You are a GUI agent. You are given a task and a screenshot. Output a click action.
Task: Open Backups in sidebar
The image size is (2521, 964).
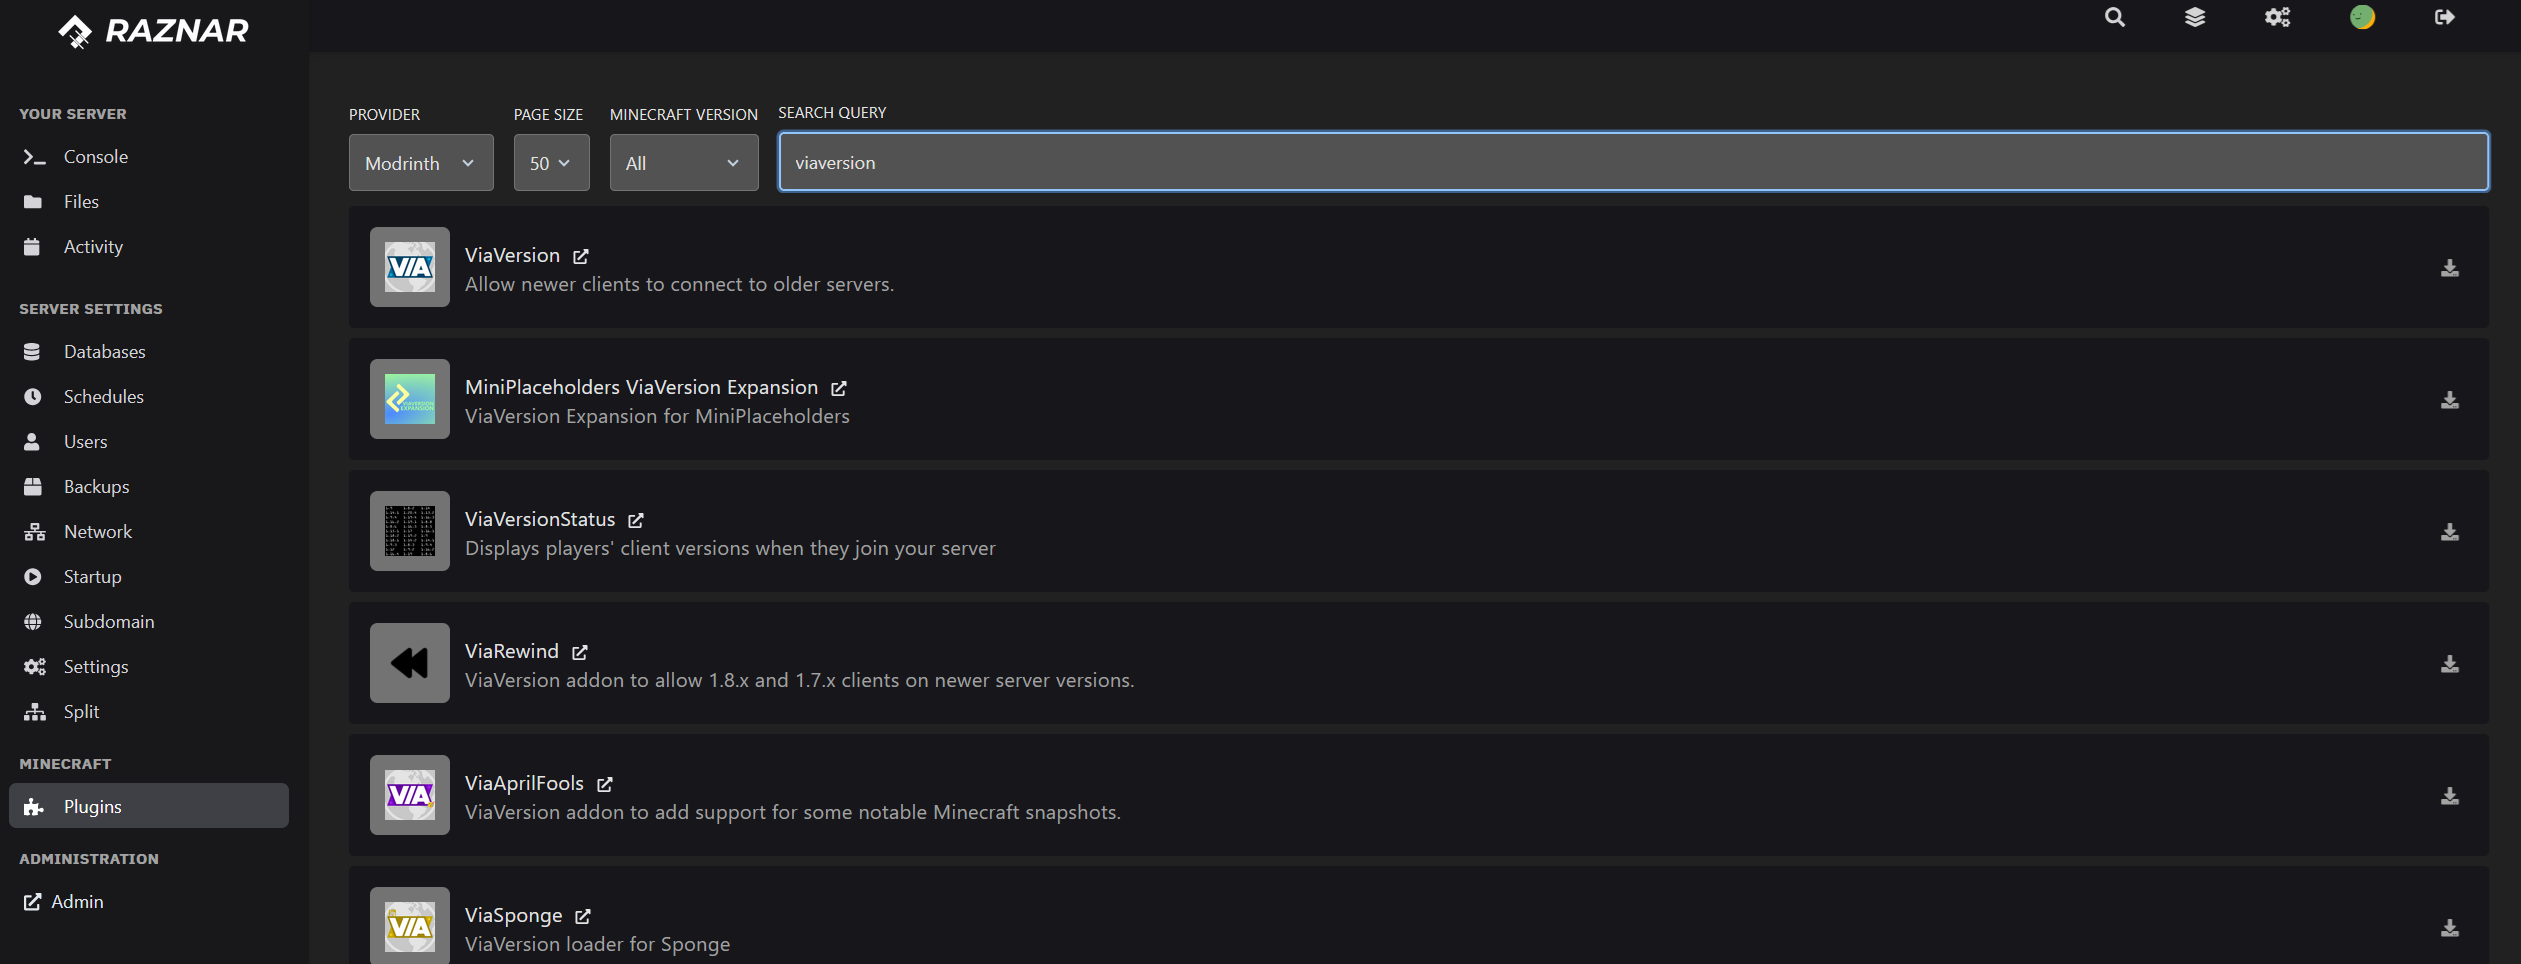149,486
